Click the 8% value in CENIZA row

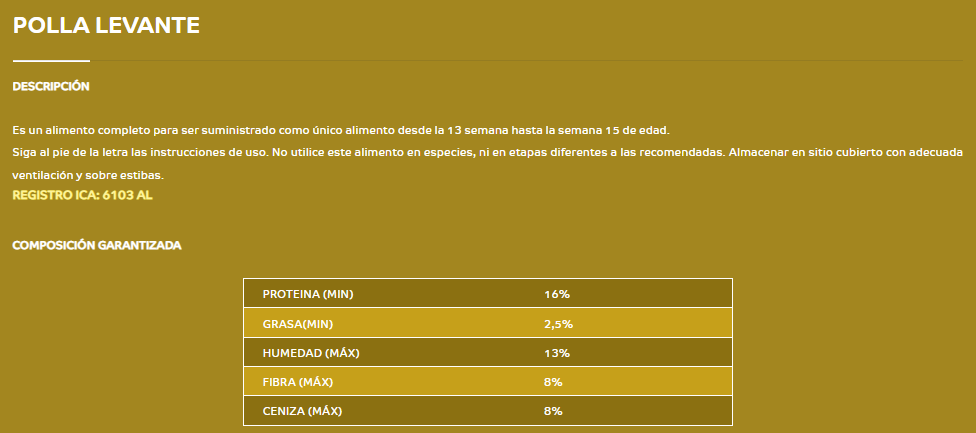553,411
